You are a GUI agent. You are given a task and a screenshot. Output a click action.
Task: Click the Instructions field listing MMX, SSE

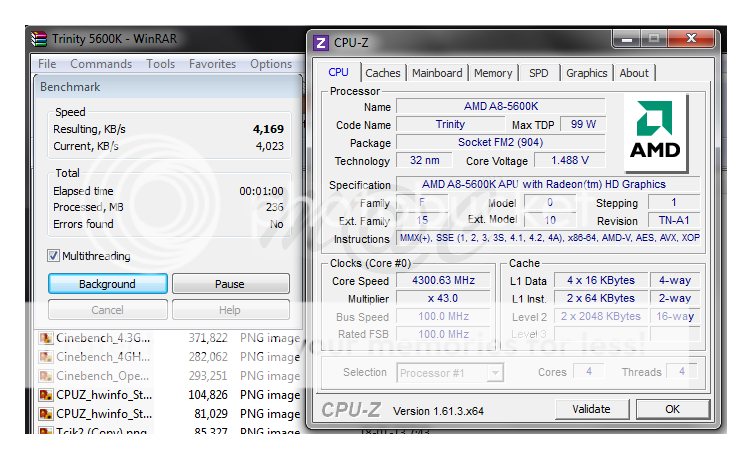[x=549, y=238]
